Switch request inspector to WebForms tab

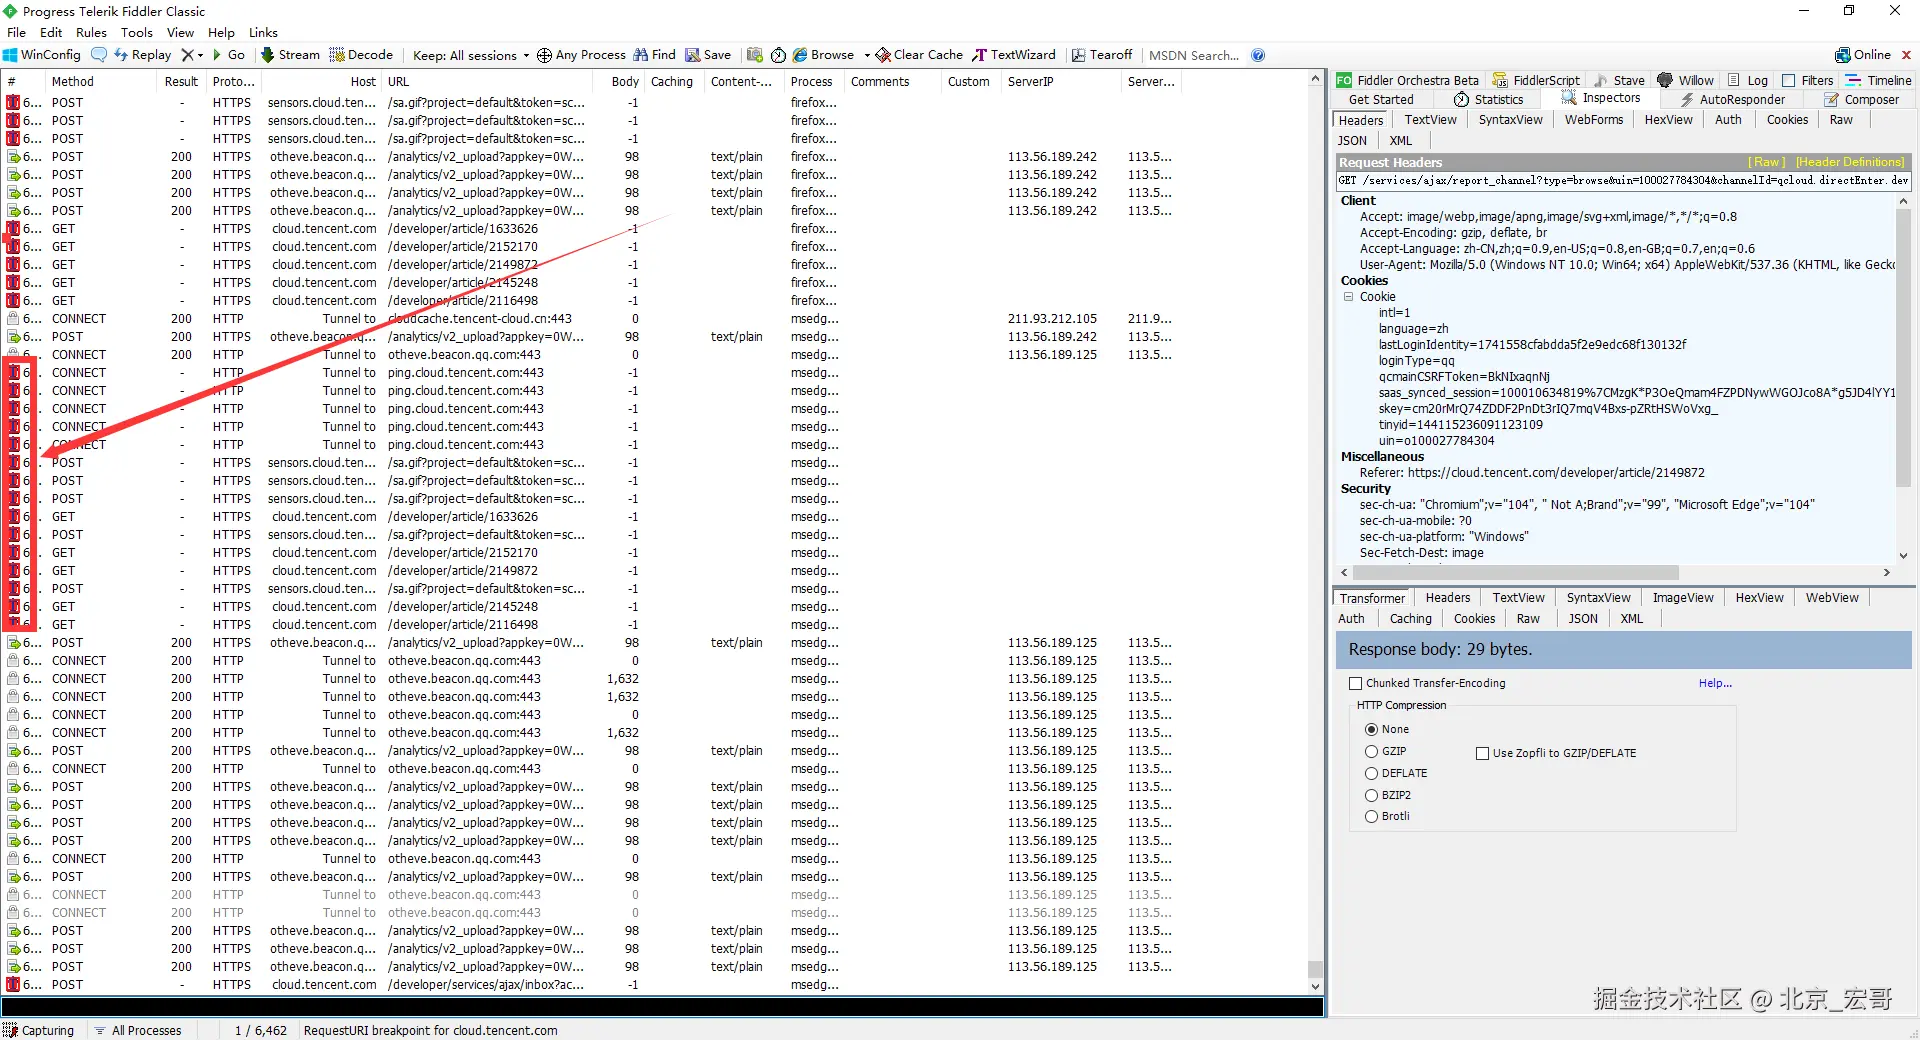(1594, 120)
